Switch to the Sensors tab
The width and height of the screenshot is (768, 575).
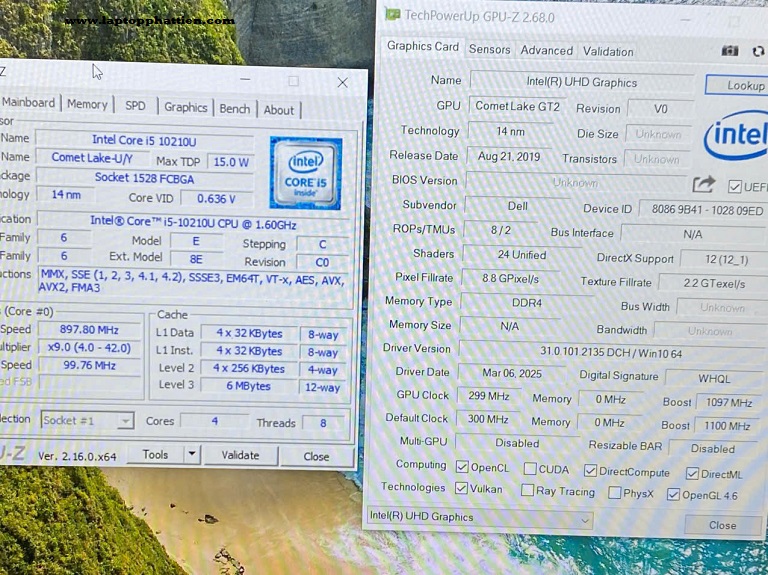coord(489,49)
